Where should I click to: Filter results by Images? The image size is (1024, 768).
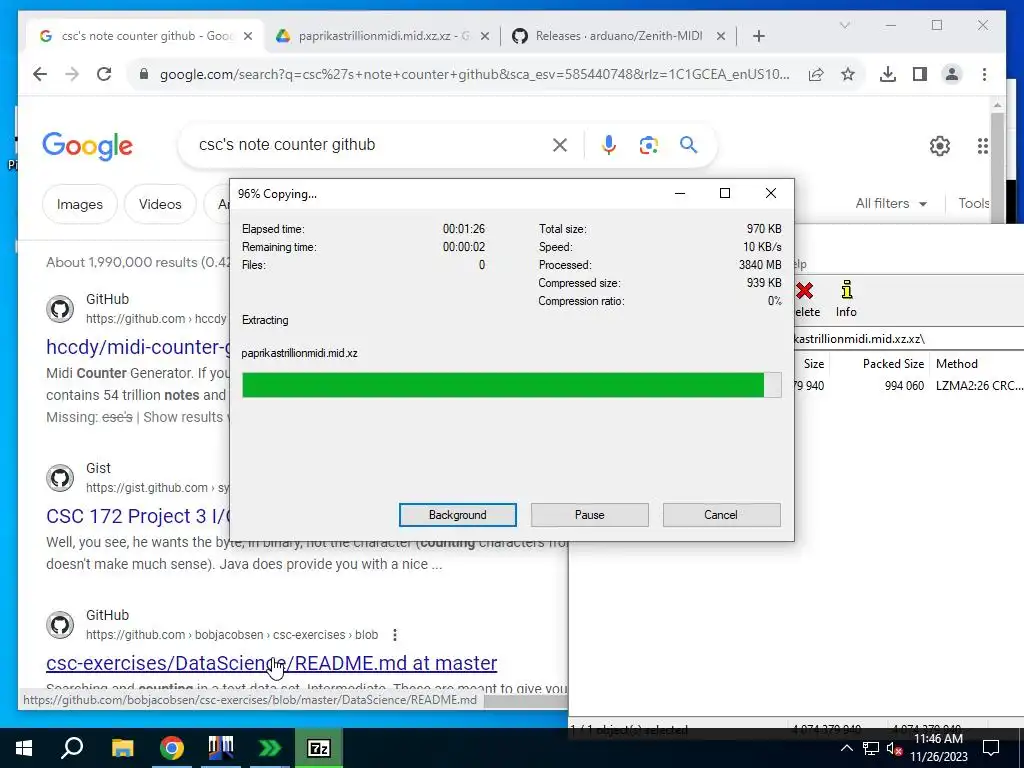tap(80, 204)
